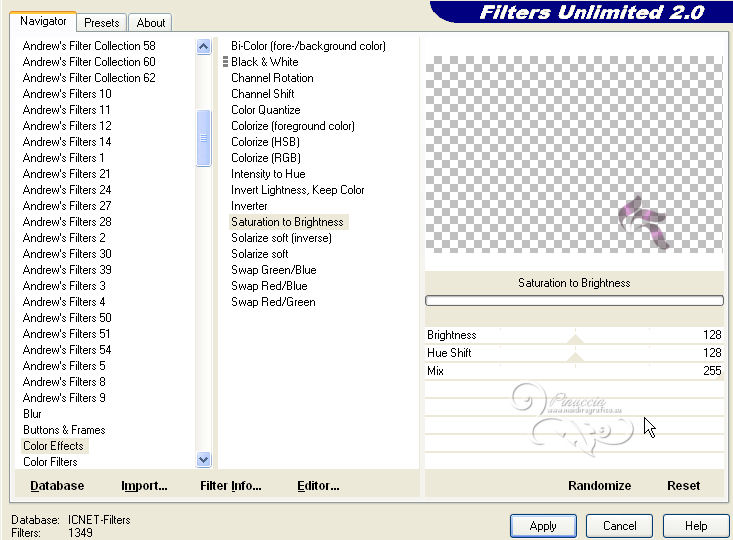733x540 pixels.
Task: Choose the Swap Red/Blue filter
Action: click(269, 286)
